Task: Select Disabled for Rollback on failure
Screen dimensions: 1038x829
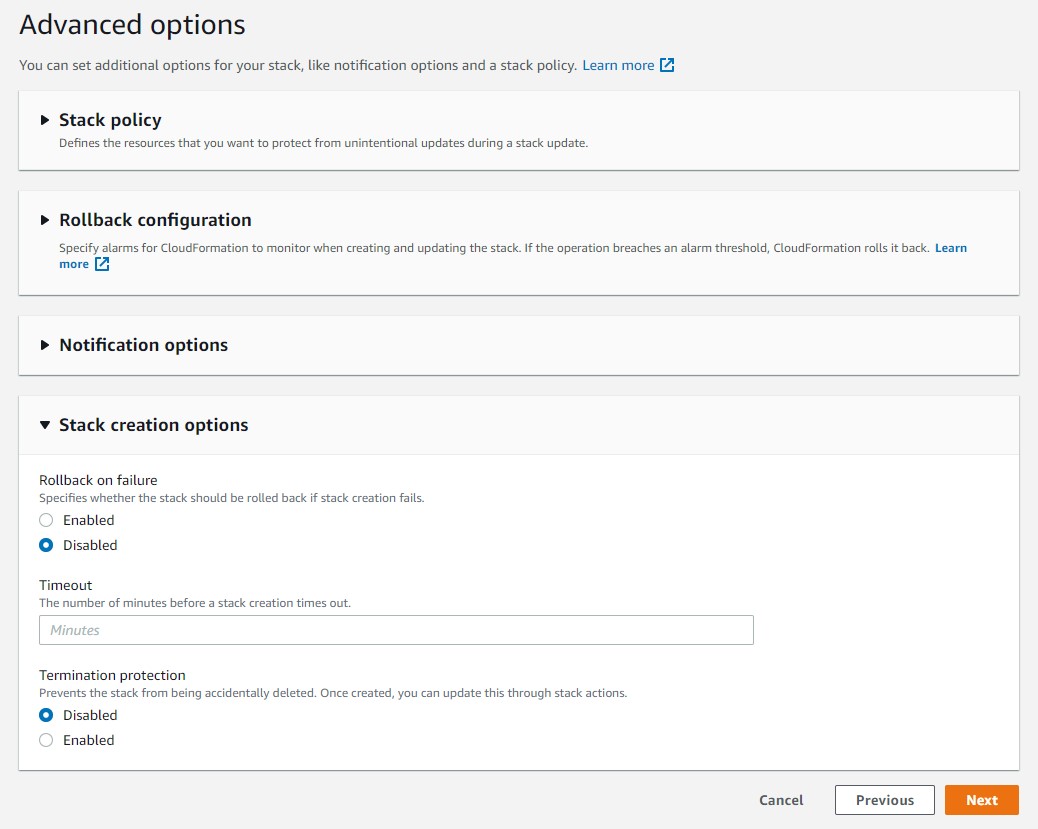Action: [46, 545]
